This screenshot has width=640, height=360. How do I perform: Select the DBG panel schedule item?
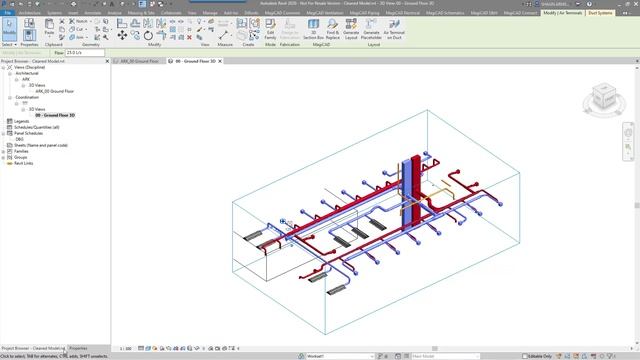[20, 139]
